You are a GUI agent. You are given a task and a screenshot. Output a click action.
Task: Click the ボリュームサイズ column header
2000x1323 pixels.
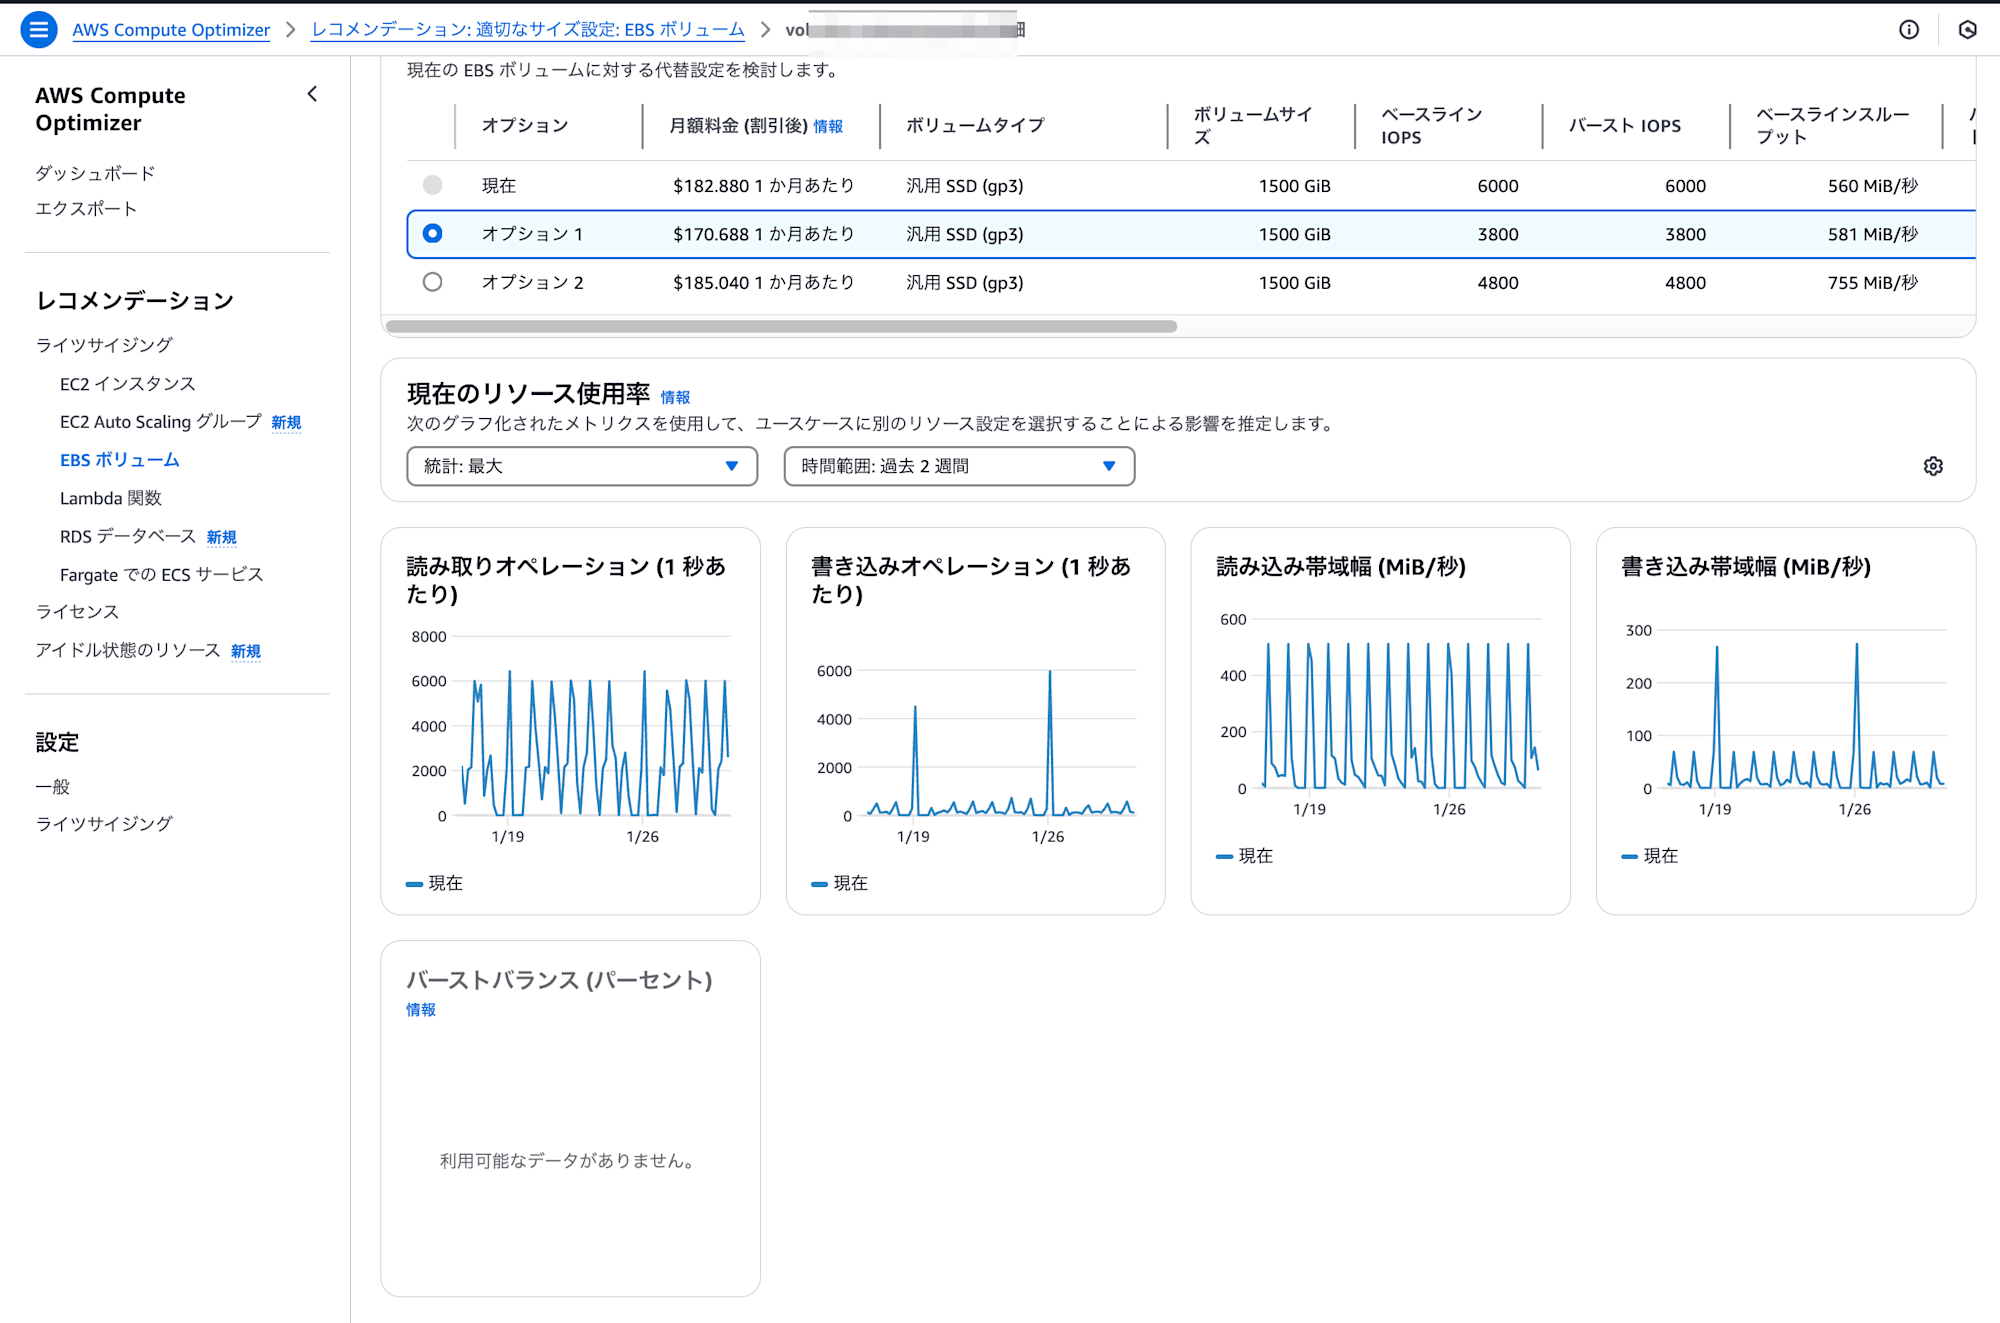pyautogui.click(x=1253, y=126)
